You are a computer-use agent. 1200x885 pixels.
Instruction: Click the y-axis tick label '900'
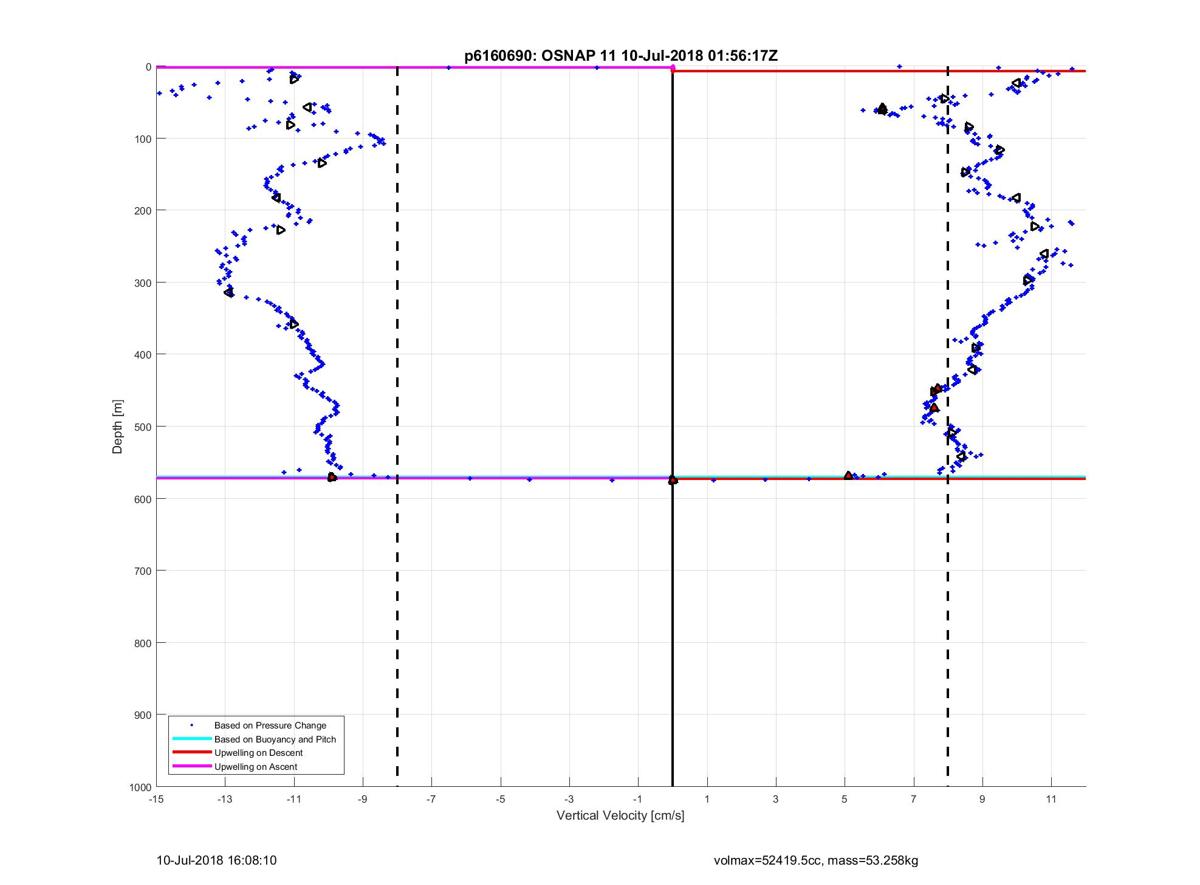click(142, 715)
